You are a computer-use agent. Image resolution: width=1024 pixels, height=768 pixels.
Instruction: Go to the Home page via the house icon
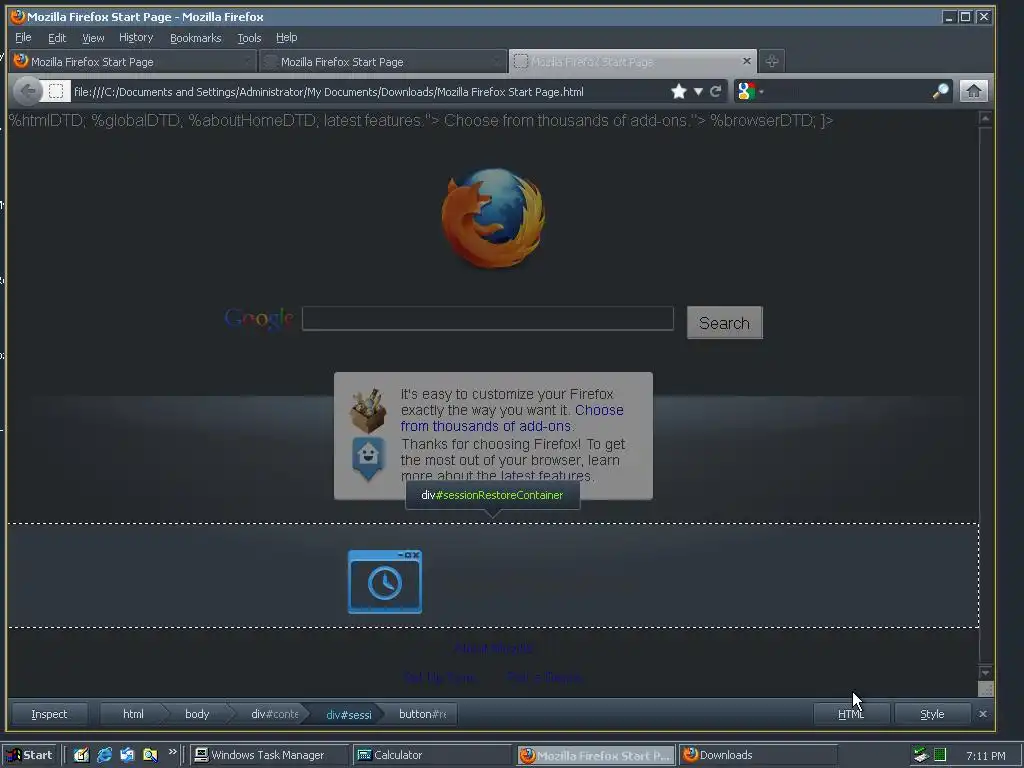click(973, 91)
